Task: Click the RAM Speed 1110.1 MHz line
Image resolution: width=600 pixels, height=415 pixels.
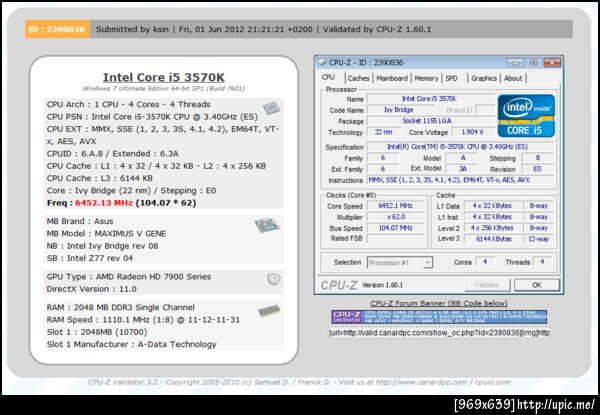Action: point(143,320)
